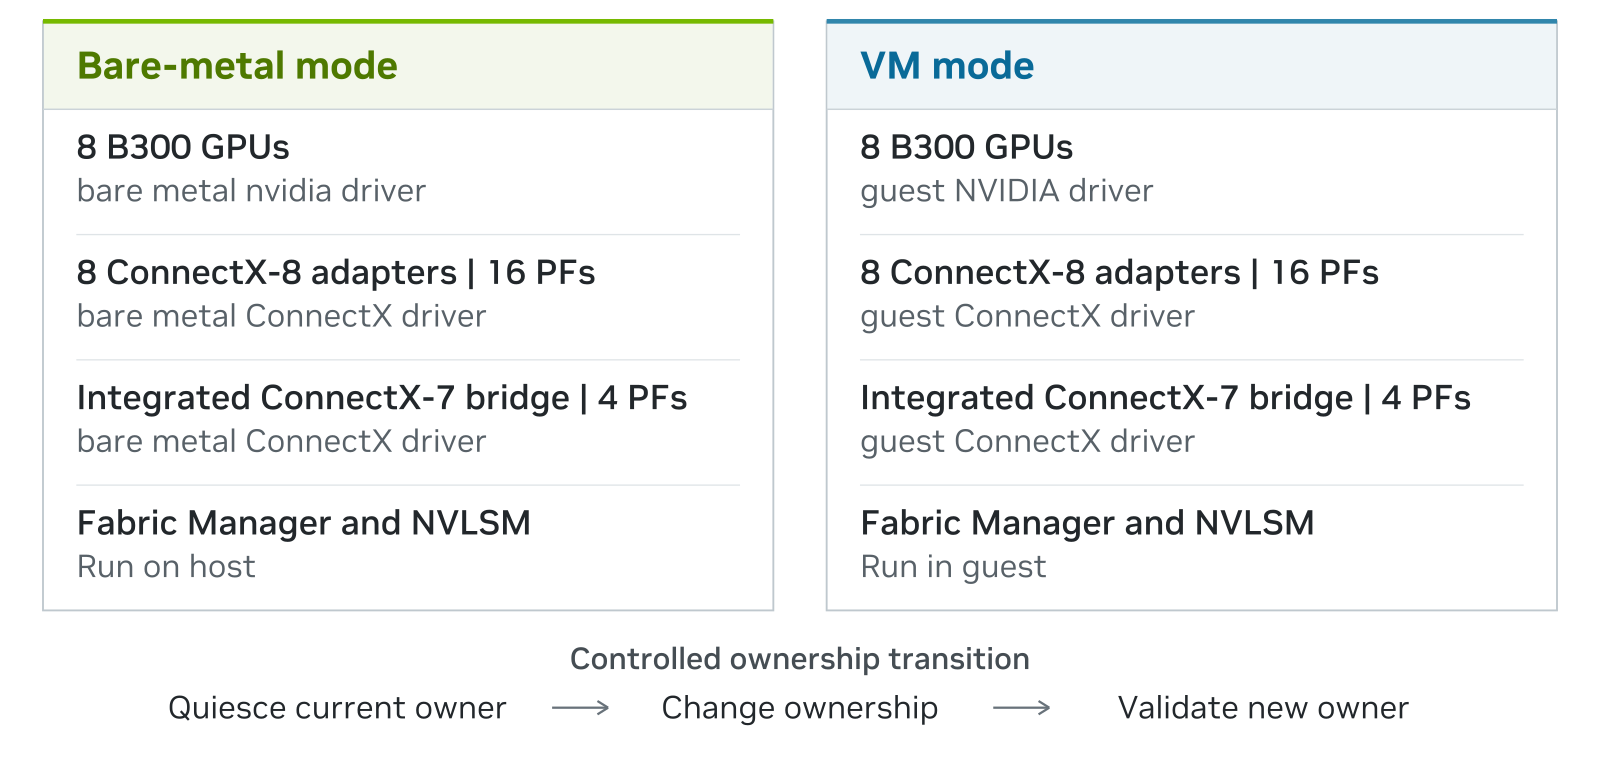Image resolution: width=1600 pixels, height=765 pixels.
Task: Click the "bare metal nvidia driver" text
Action: (251, 191)
